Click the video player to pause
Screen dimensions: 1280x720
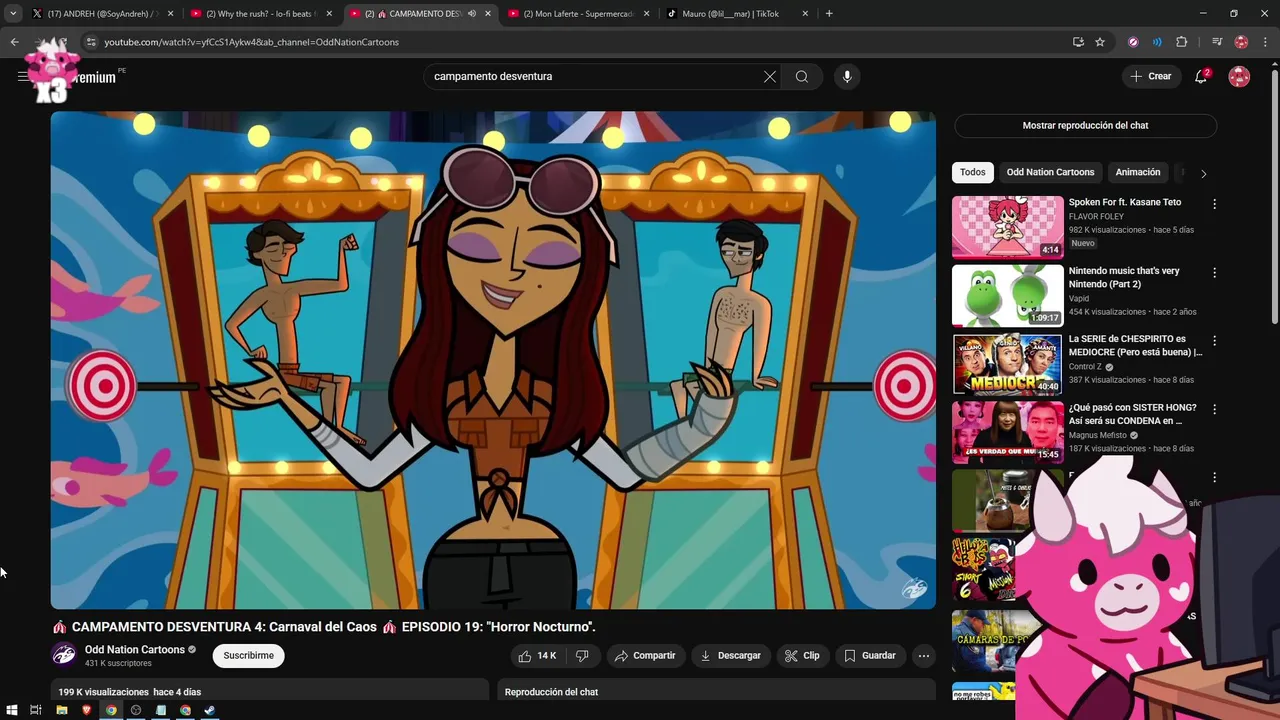(x=493, y=360)
